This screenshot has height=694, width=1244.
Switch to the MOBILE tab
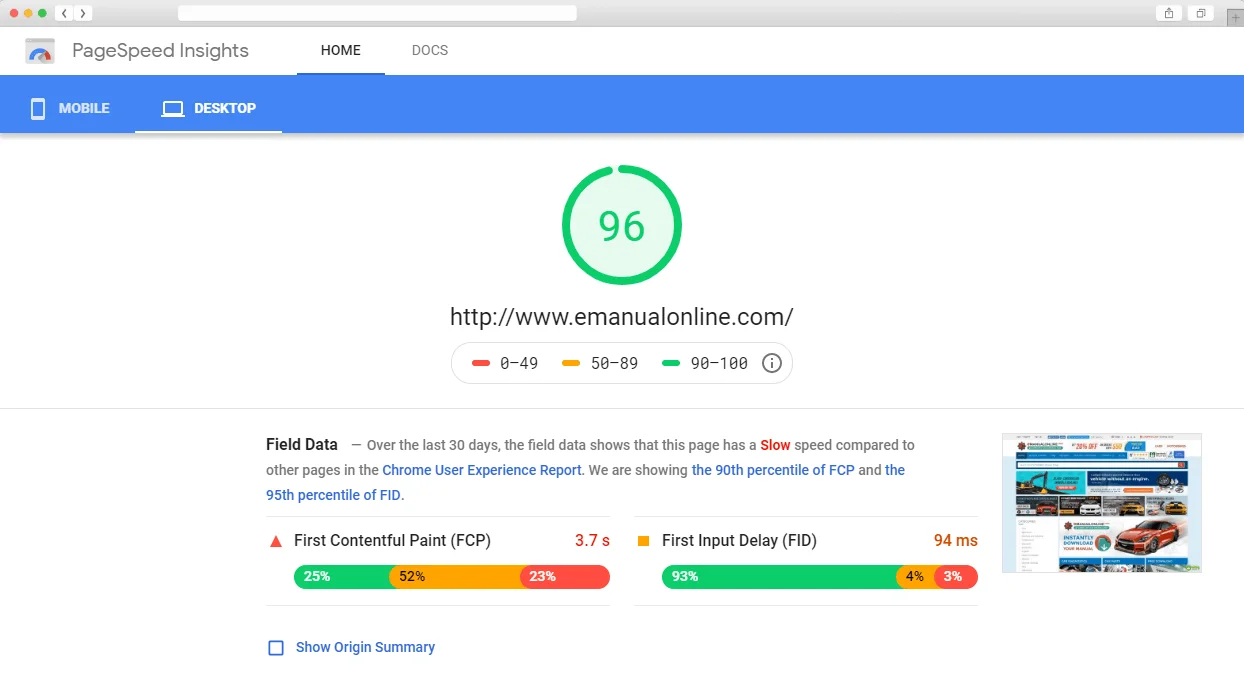70,108
